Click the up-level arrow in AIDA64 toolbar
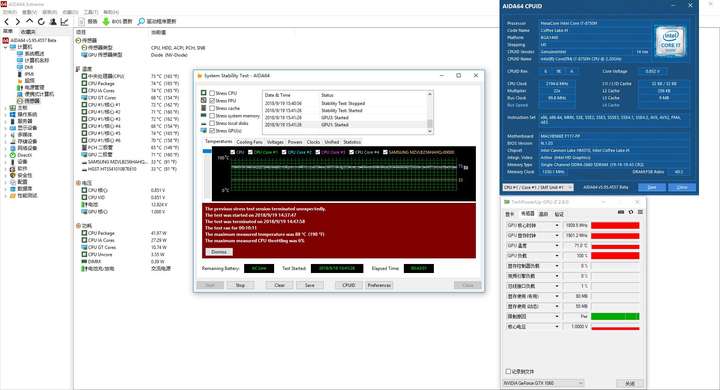 click(x=29, y=21)
